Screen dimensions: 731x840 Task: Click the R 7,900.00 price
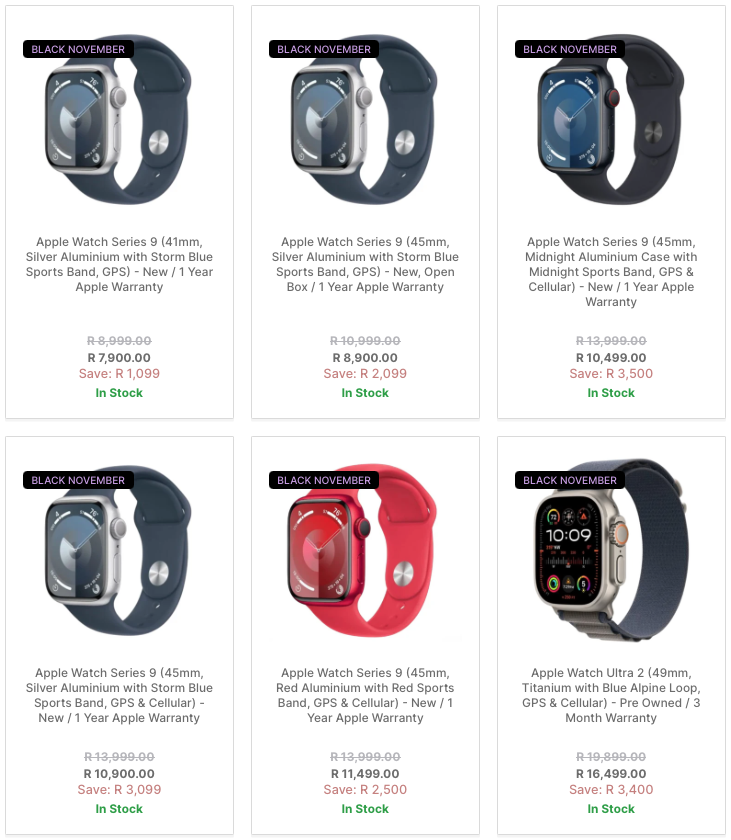(119, 357)
